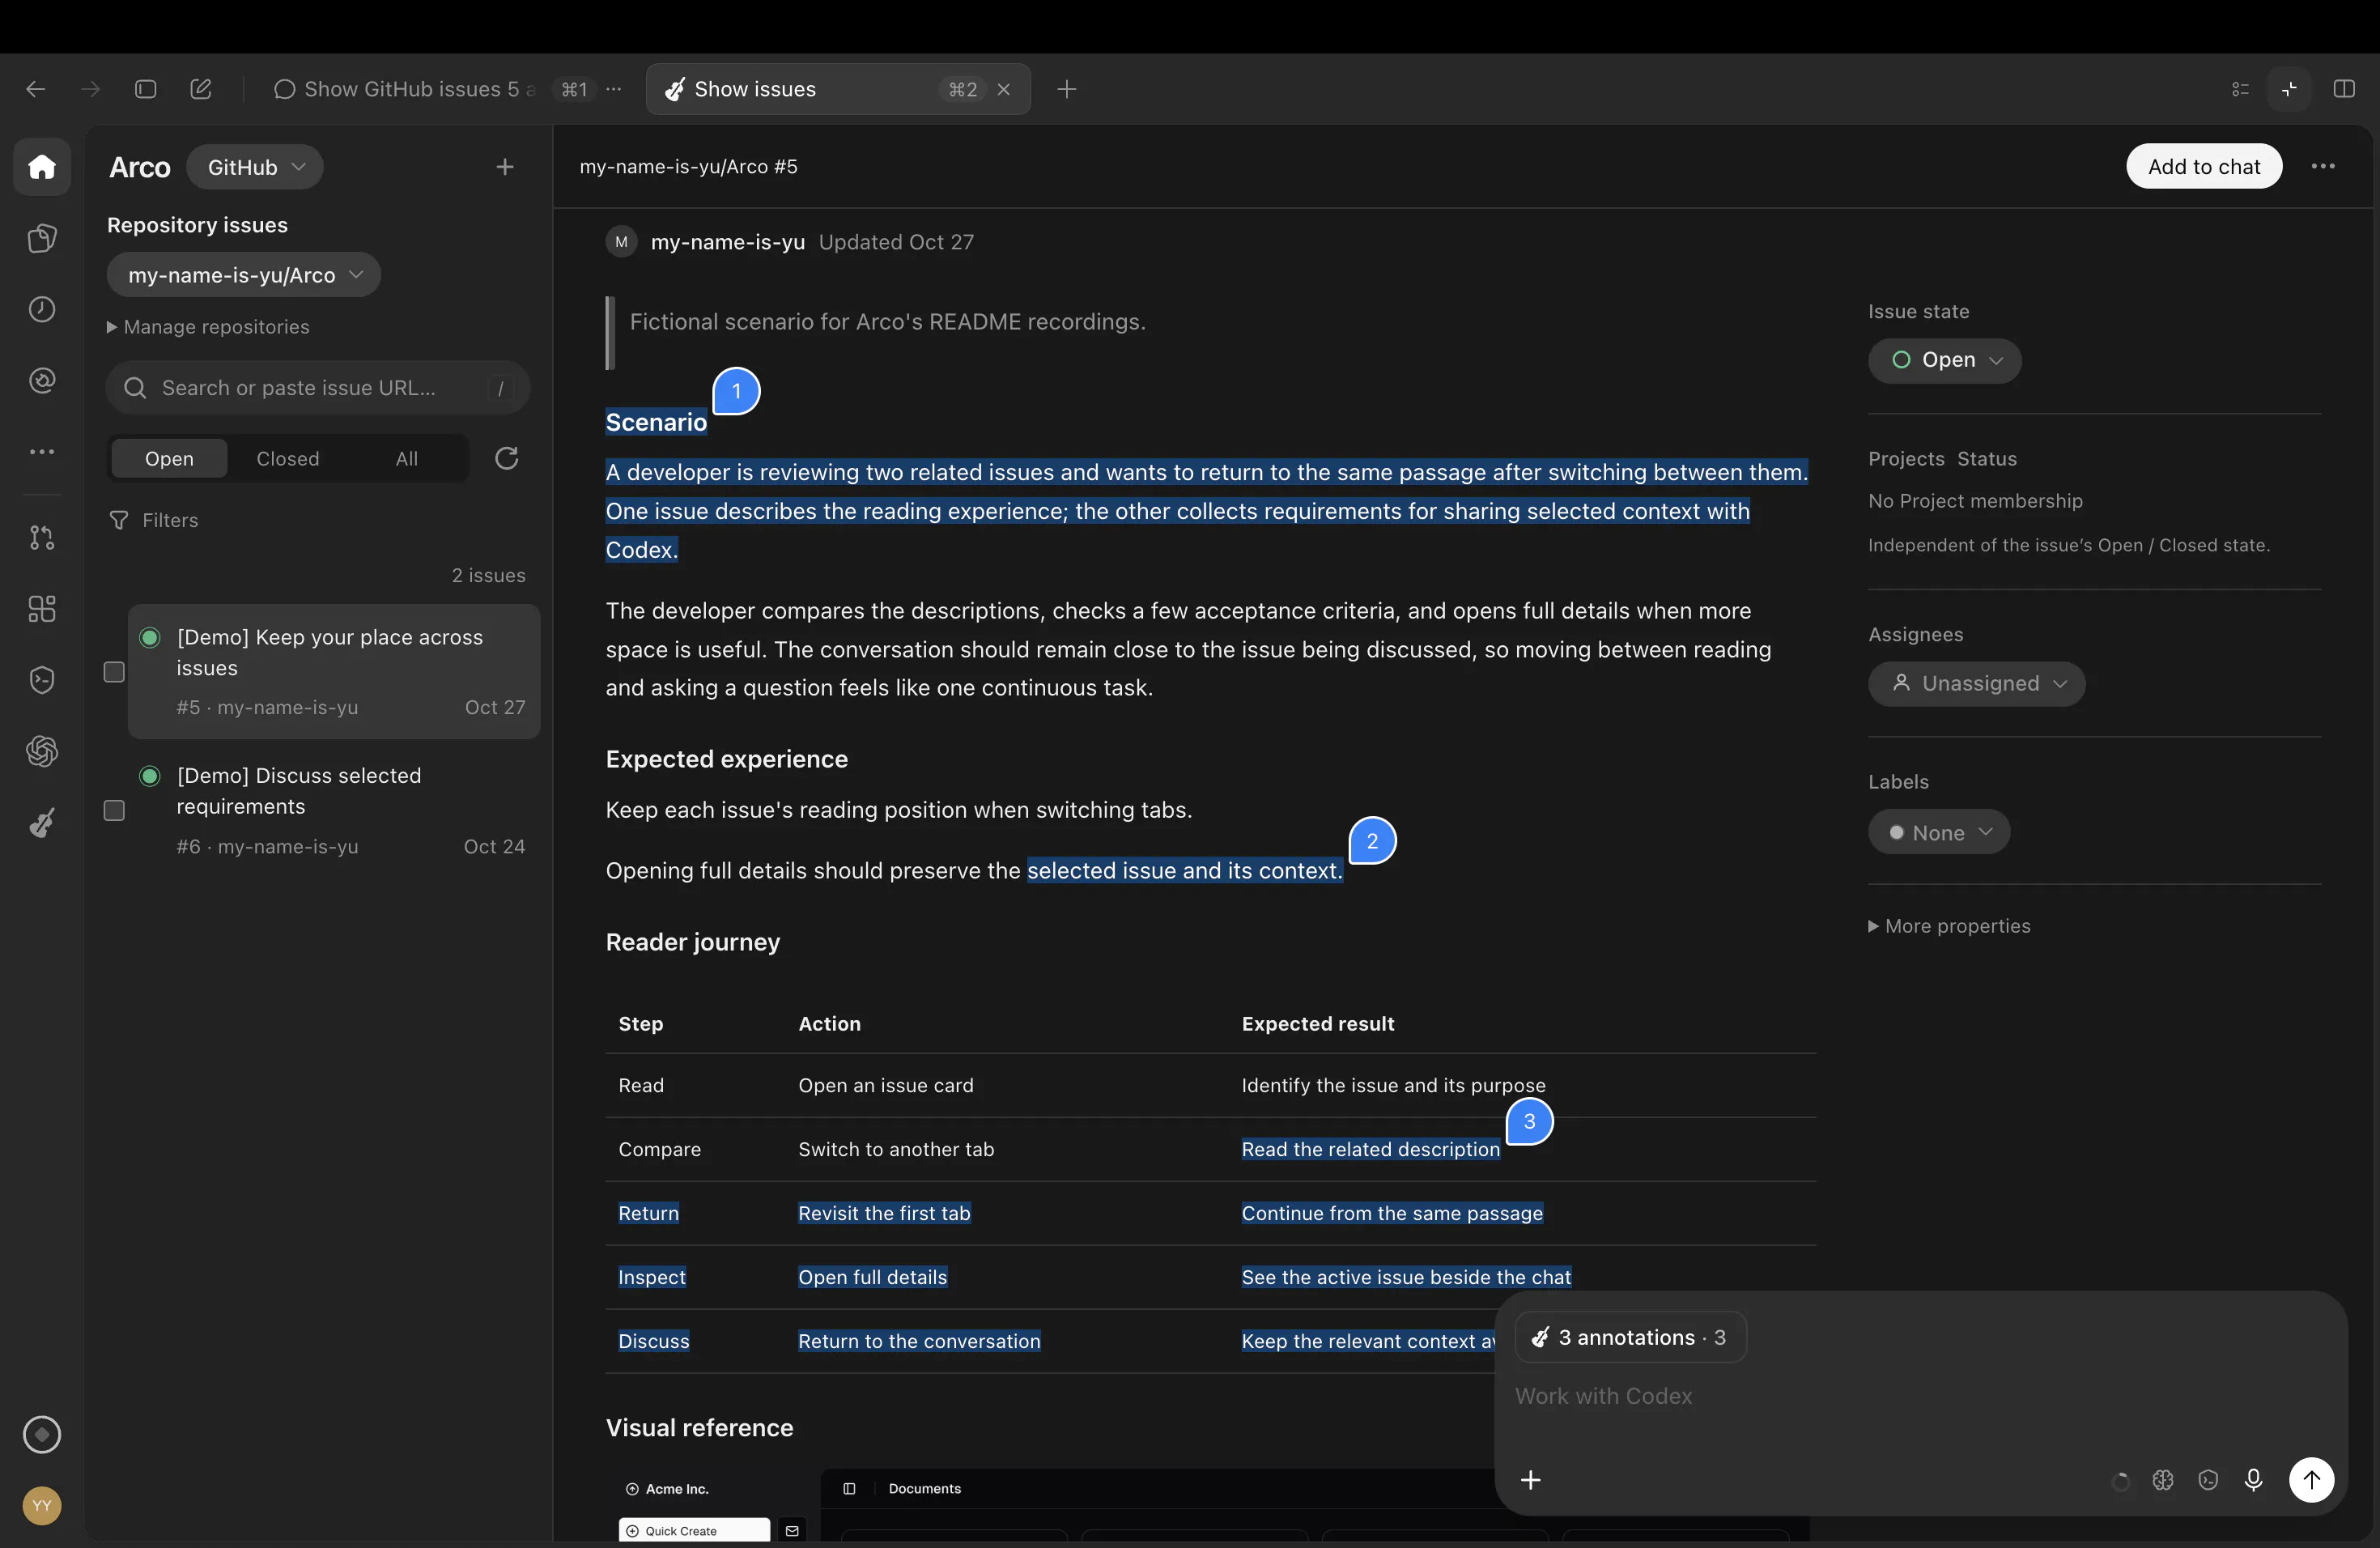Open the my-name-is-yu/Arco repository dropdown
Image resolution: width=2380 pixels, height=1548 pixels.
click(244, 275)
